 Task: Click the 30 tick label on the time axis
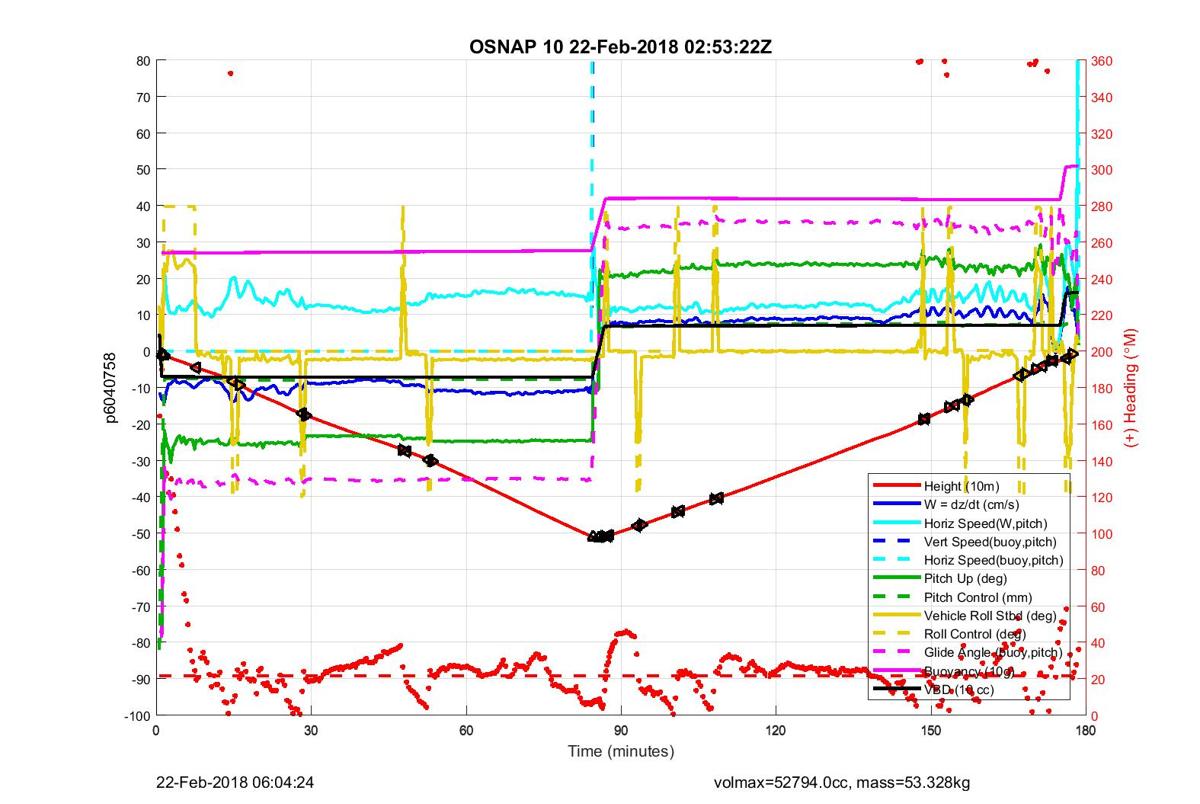pos(311,731)
